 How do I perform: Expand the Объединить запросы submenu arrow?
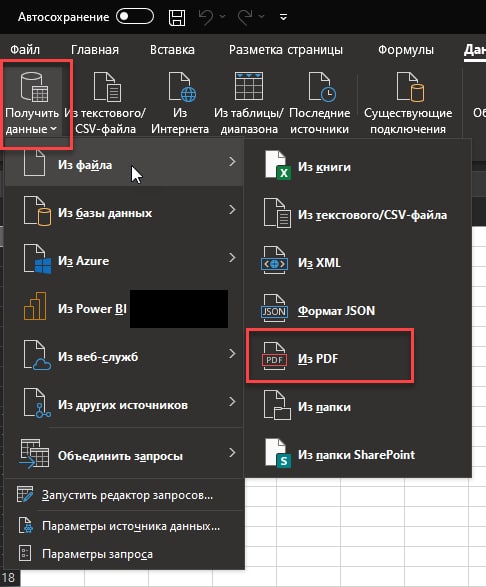point(232,453)
